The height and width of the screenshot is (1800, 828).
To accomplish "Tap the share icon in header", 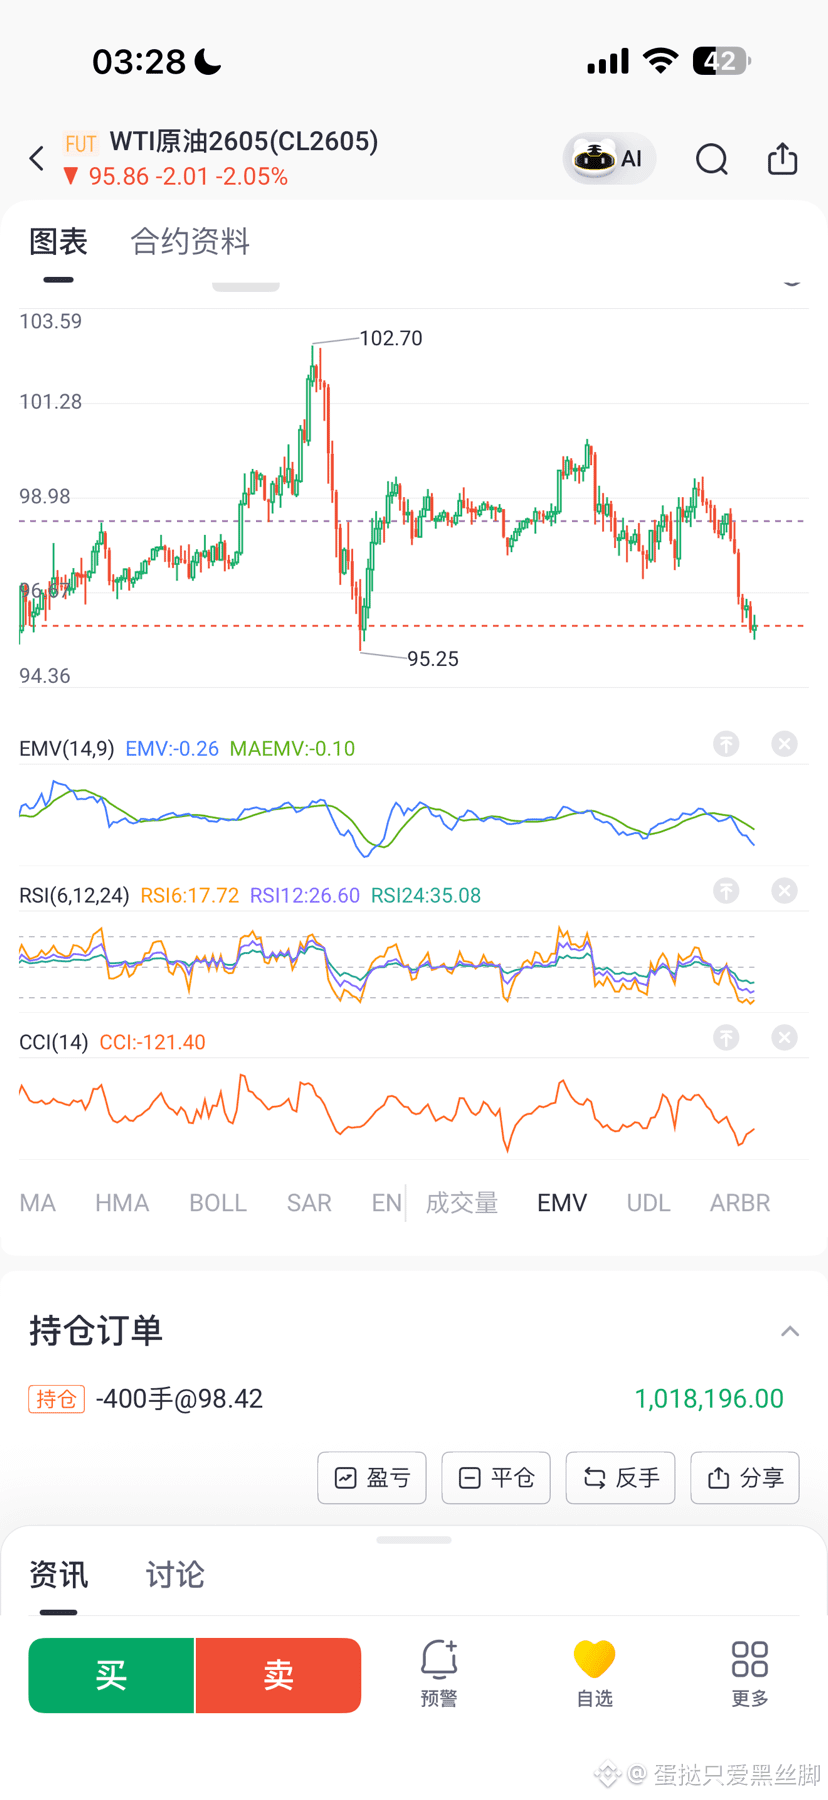I will (782, 158).
